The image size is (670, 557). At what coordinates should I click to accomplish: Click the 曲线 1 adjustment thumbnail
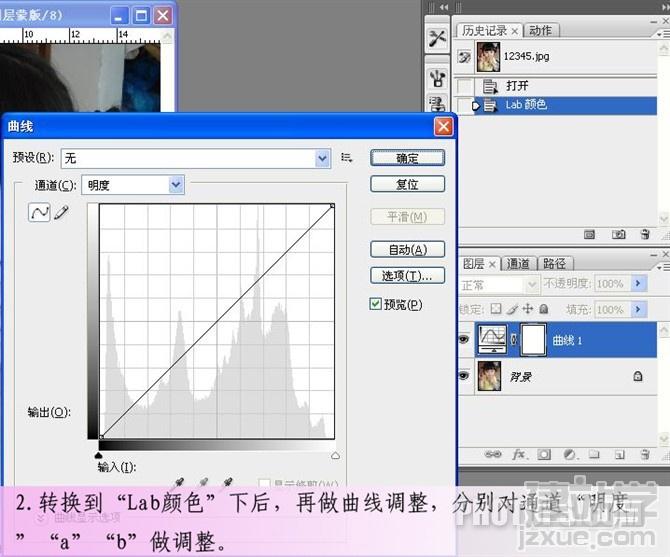click(492, 340)
